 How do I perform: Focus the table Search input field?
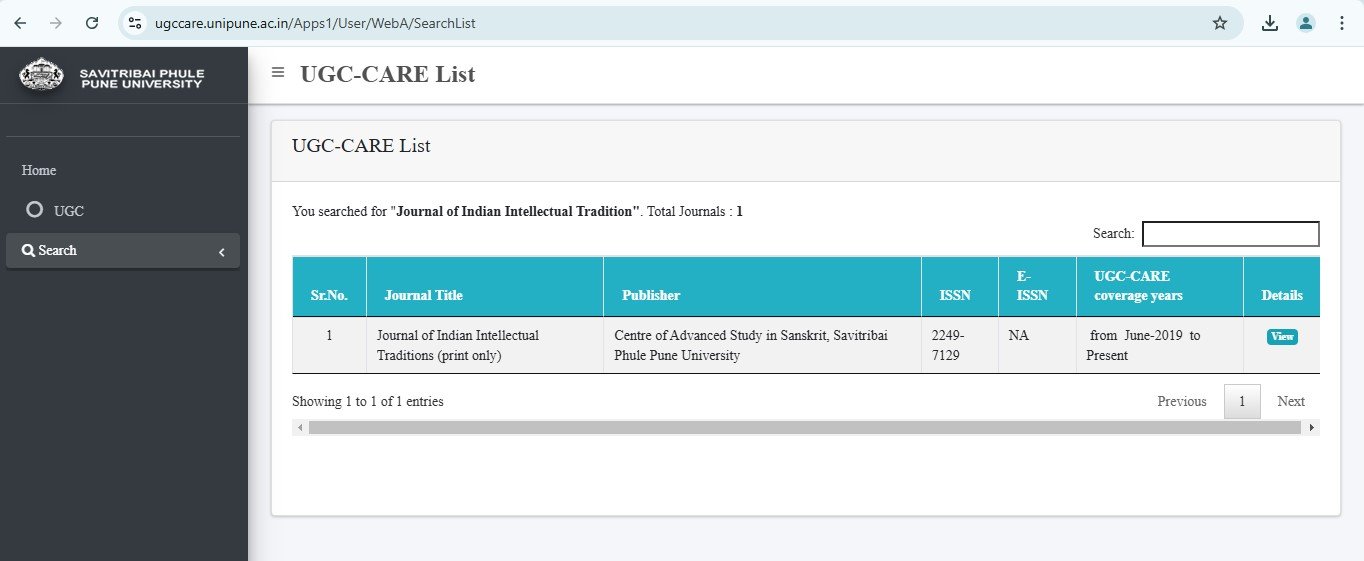pos(1231,234)
